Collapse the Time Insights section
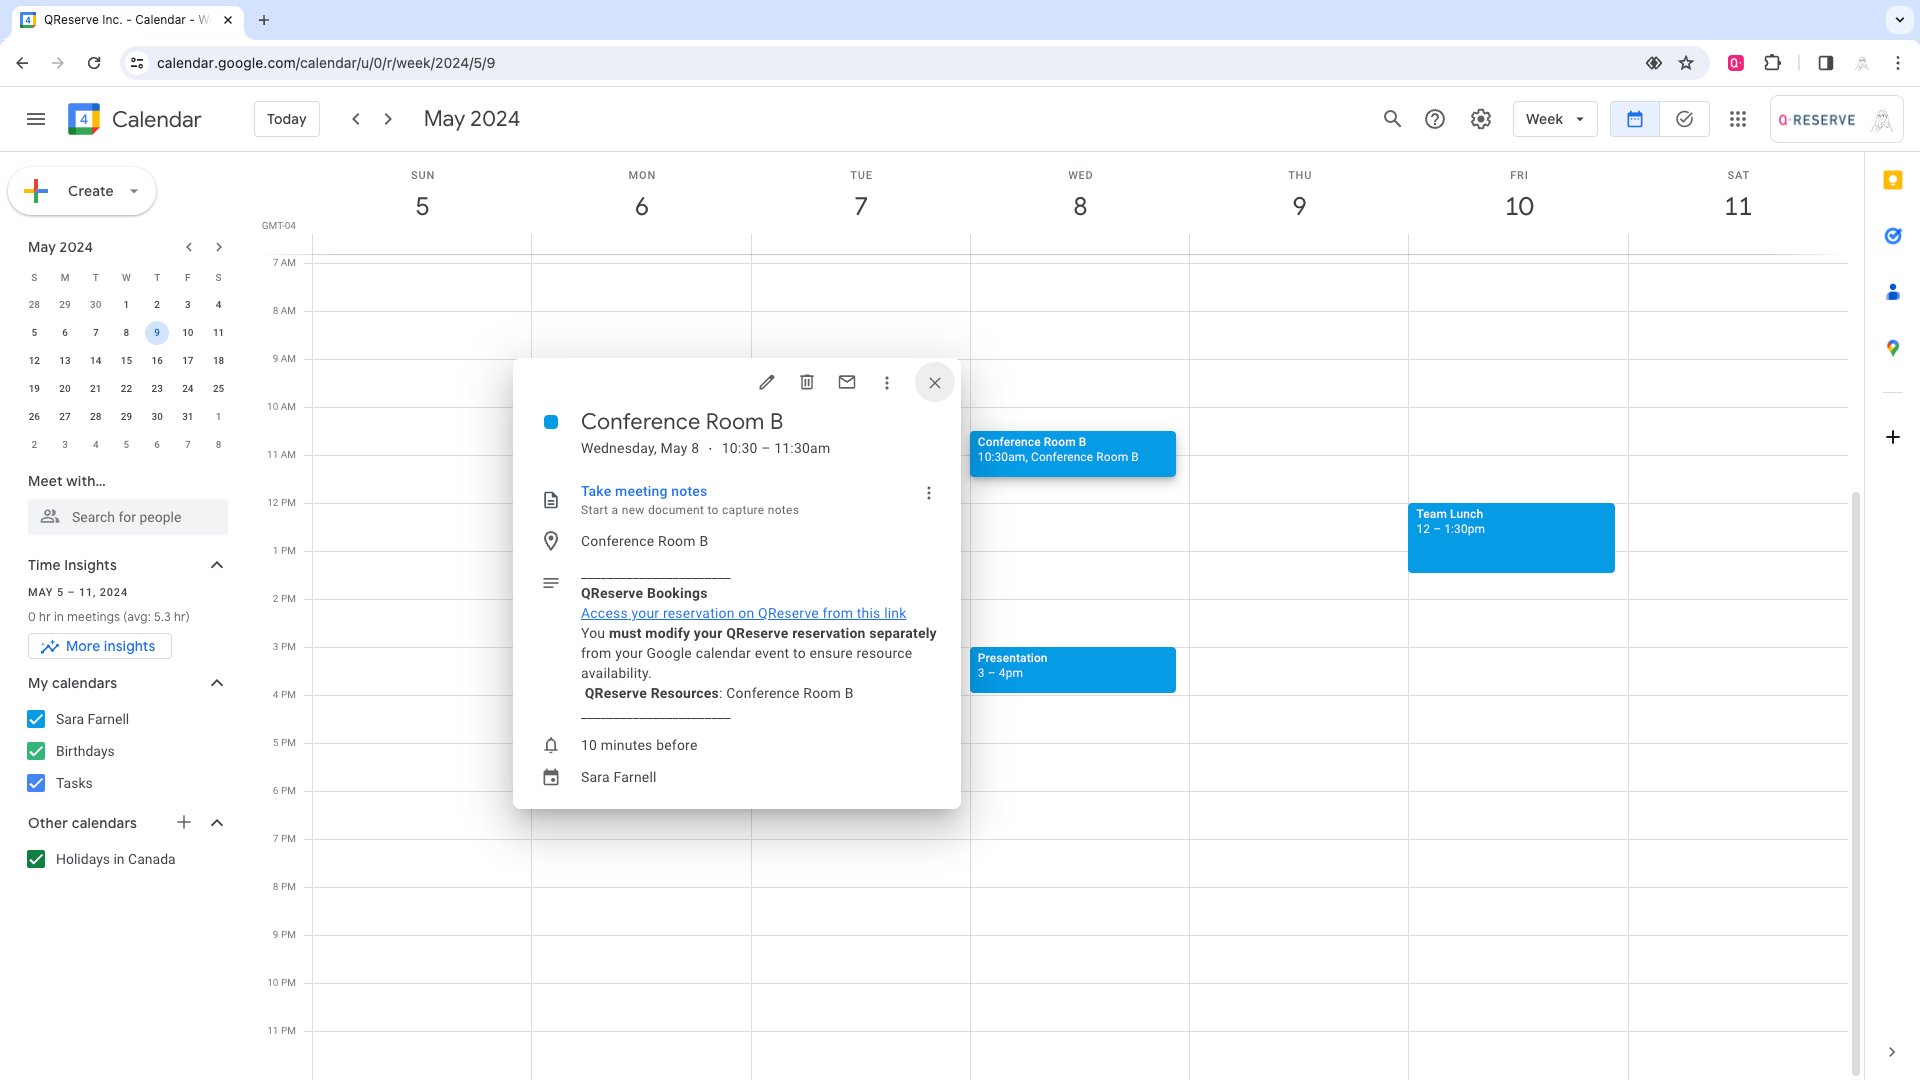 point(217,565)
